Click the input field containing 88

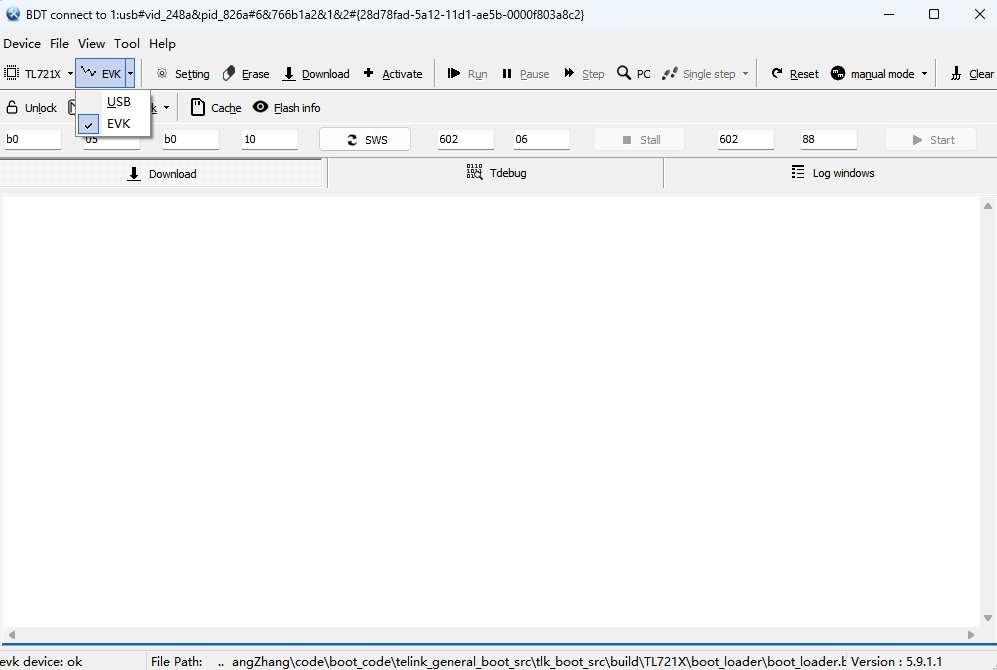(x=829, y=139)
